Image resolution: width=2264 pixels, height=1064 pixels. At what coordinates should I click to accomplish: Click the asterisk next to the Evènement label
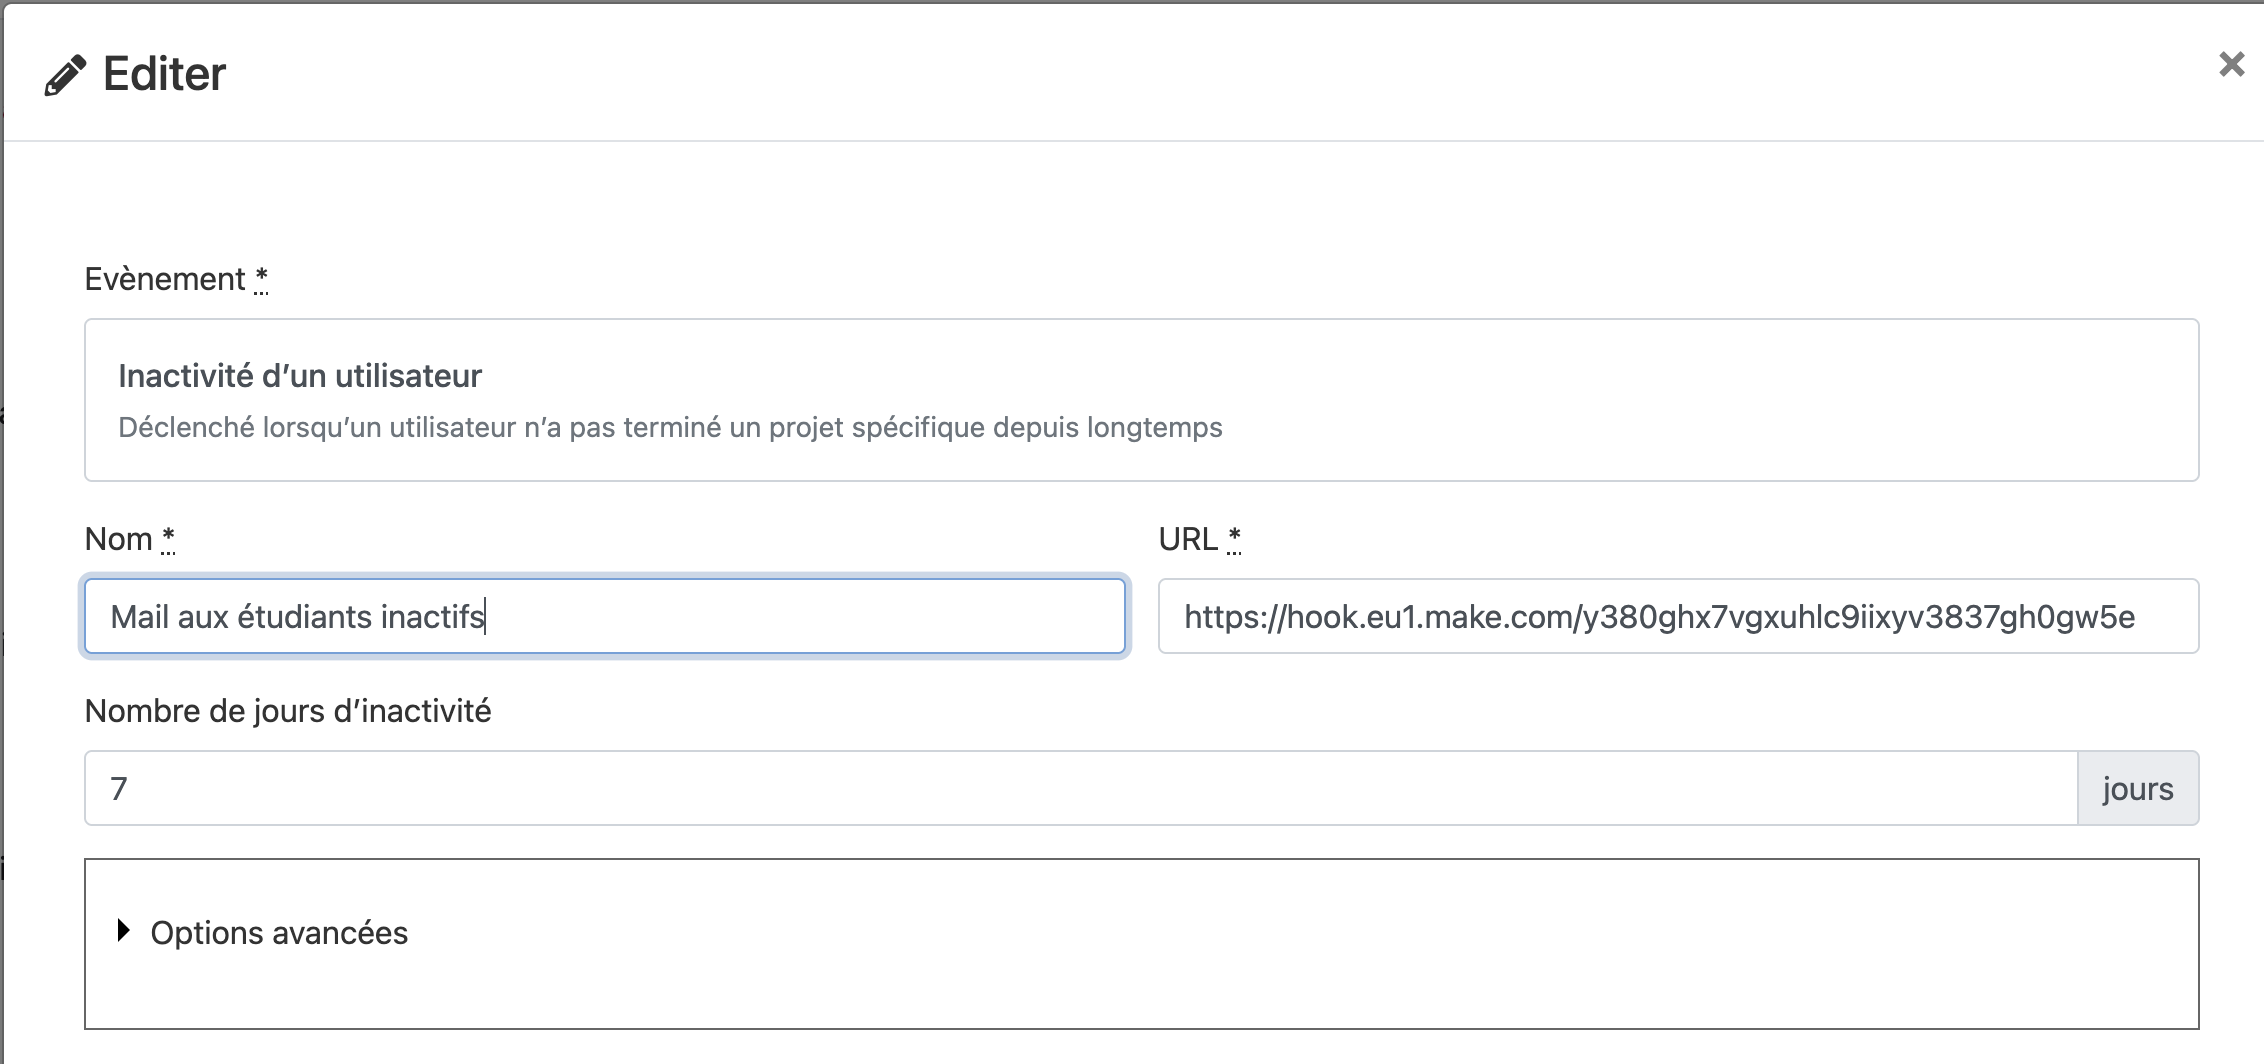pos(261,276)
